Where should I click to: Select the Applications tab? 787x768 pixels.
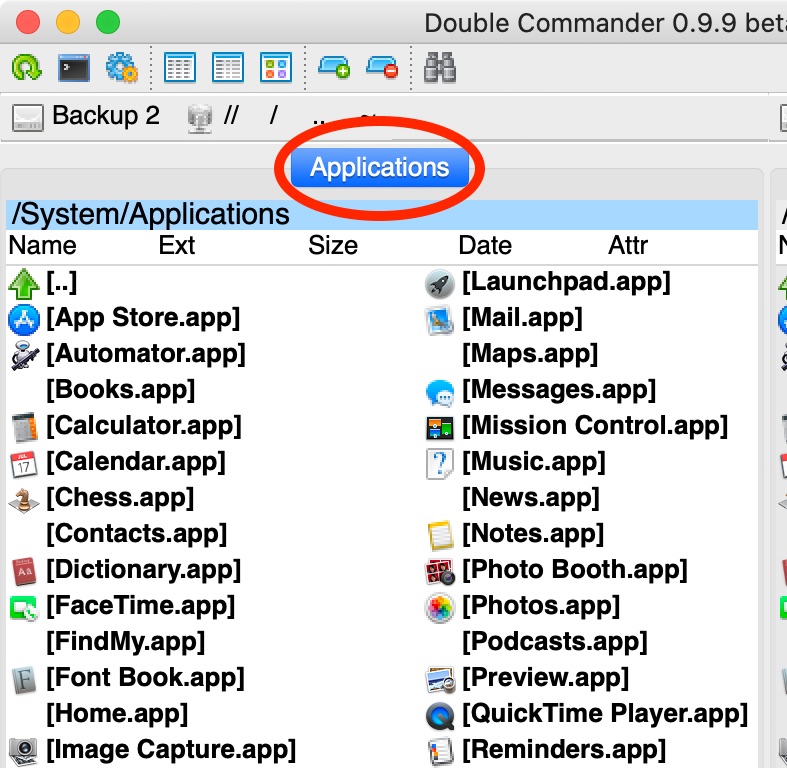click(x=379, y=168)
